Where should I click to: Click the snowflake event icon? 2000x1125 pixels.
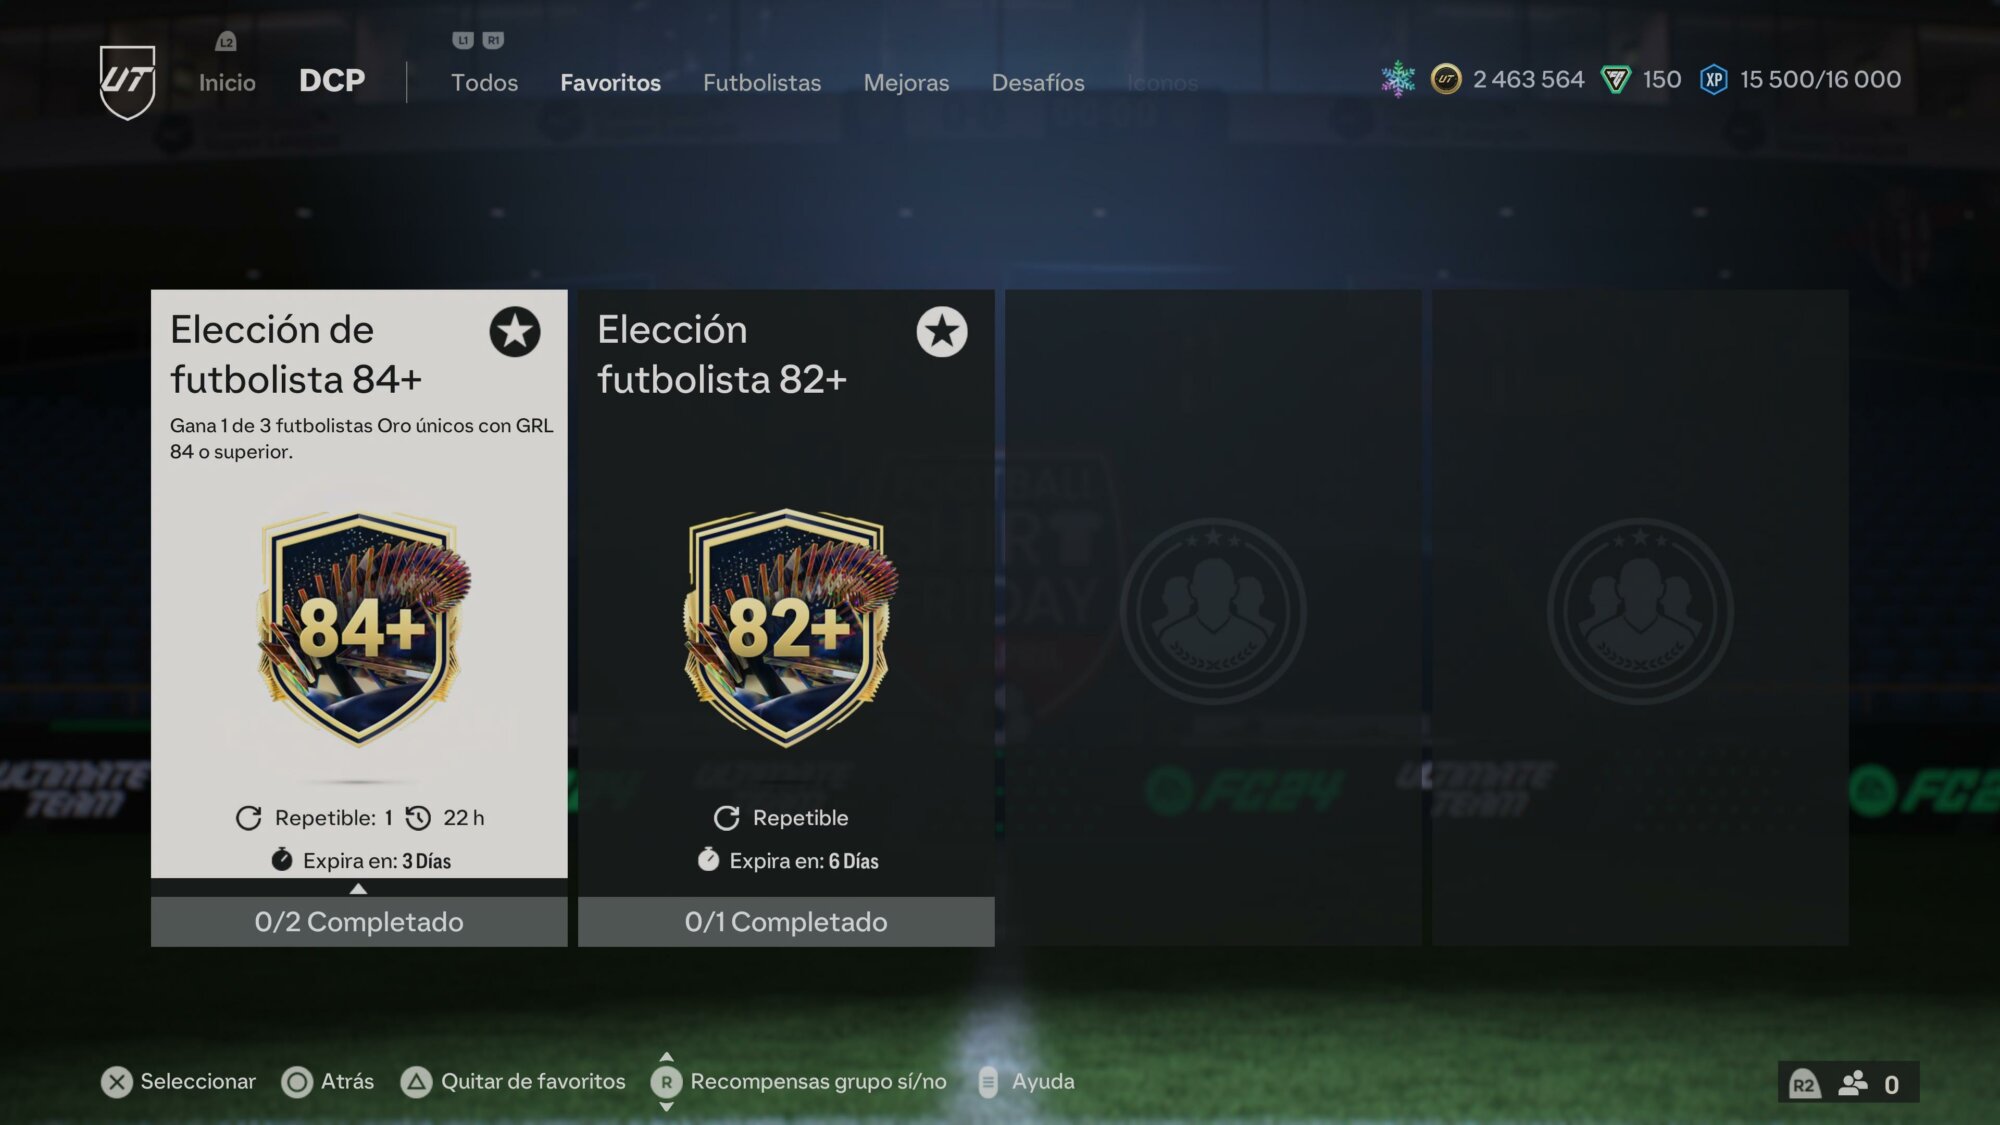click(1398, 79)
